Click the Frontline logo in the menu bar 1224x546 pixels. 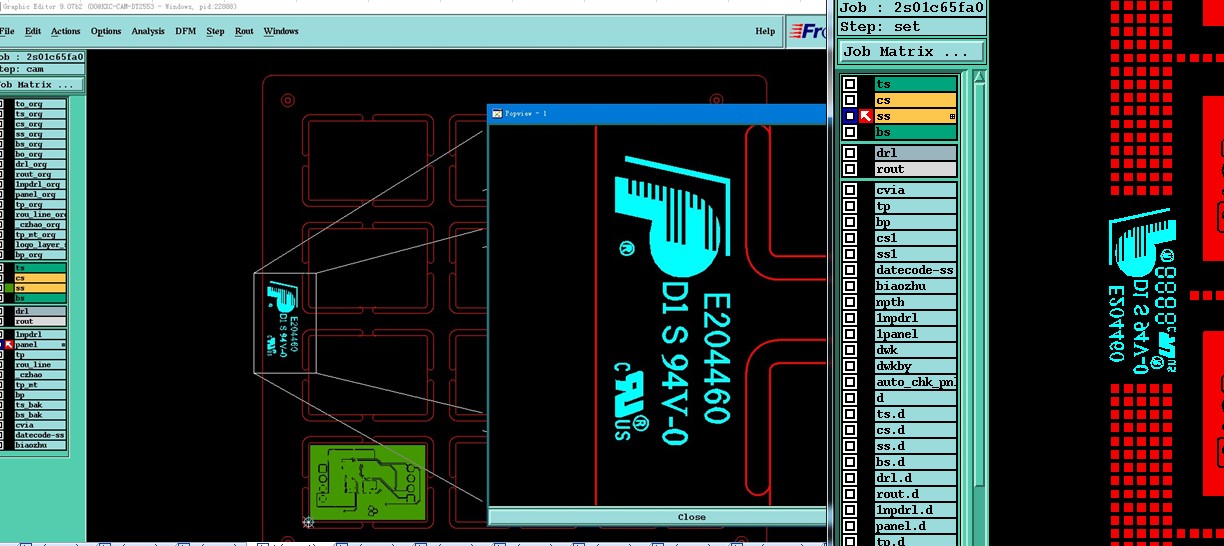coord(808,31)
